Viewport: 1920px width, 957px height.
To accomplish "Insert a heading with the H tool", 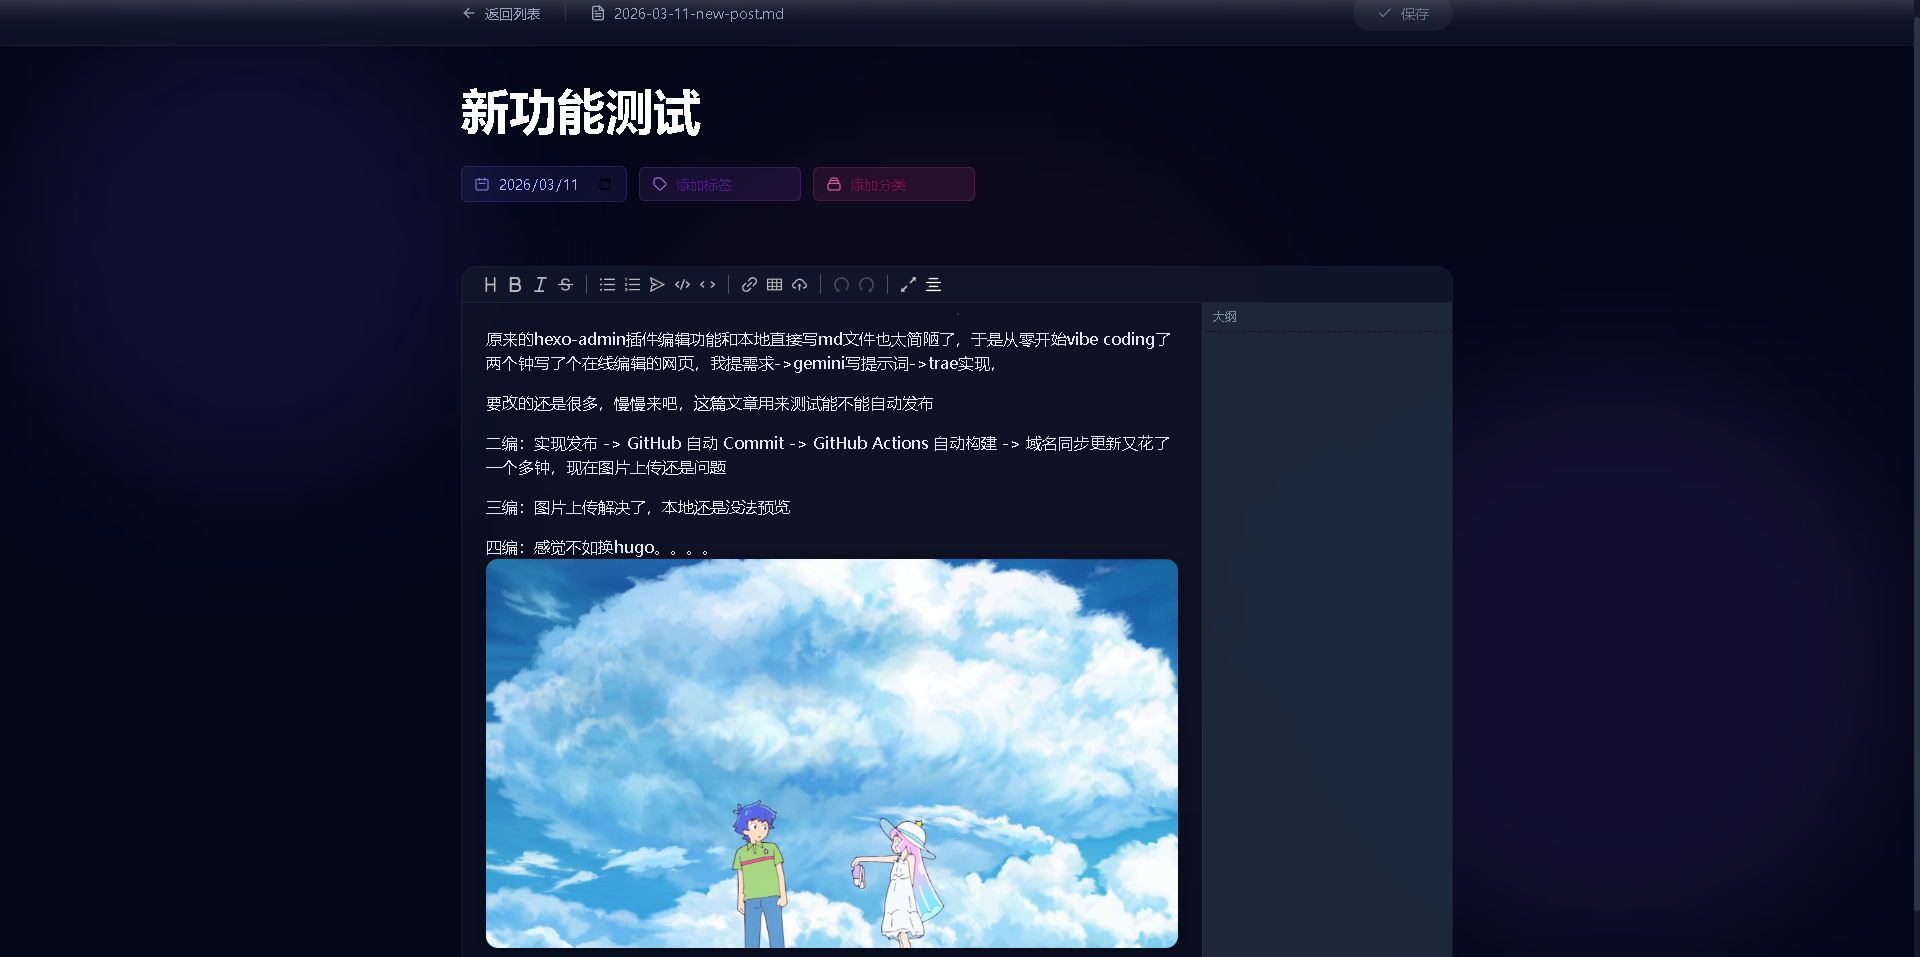I will [490, 285].
